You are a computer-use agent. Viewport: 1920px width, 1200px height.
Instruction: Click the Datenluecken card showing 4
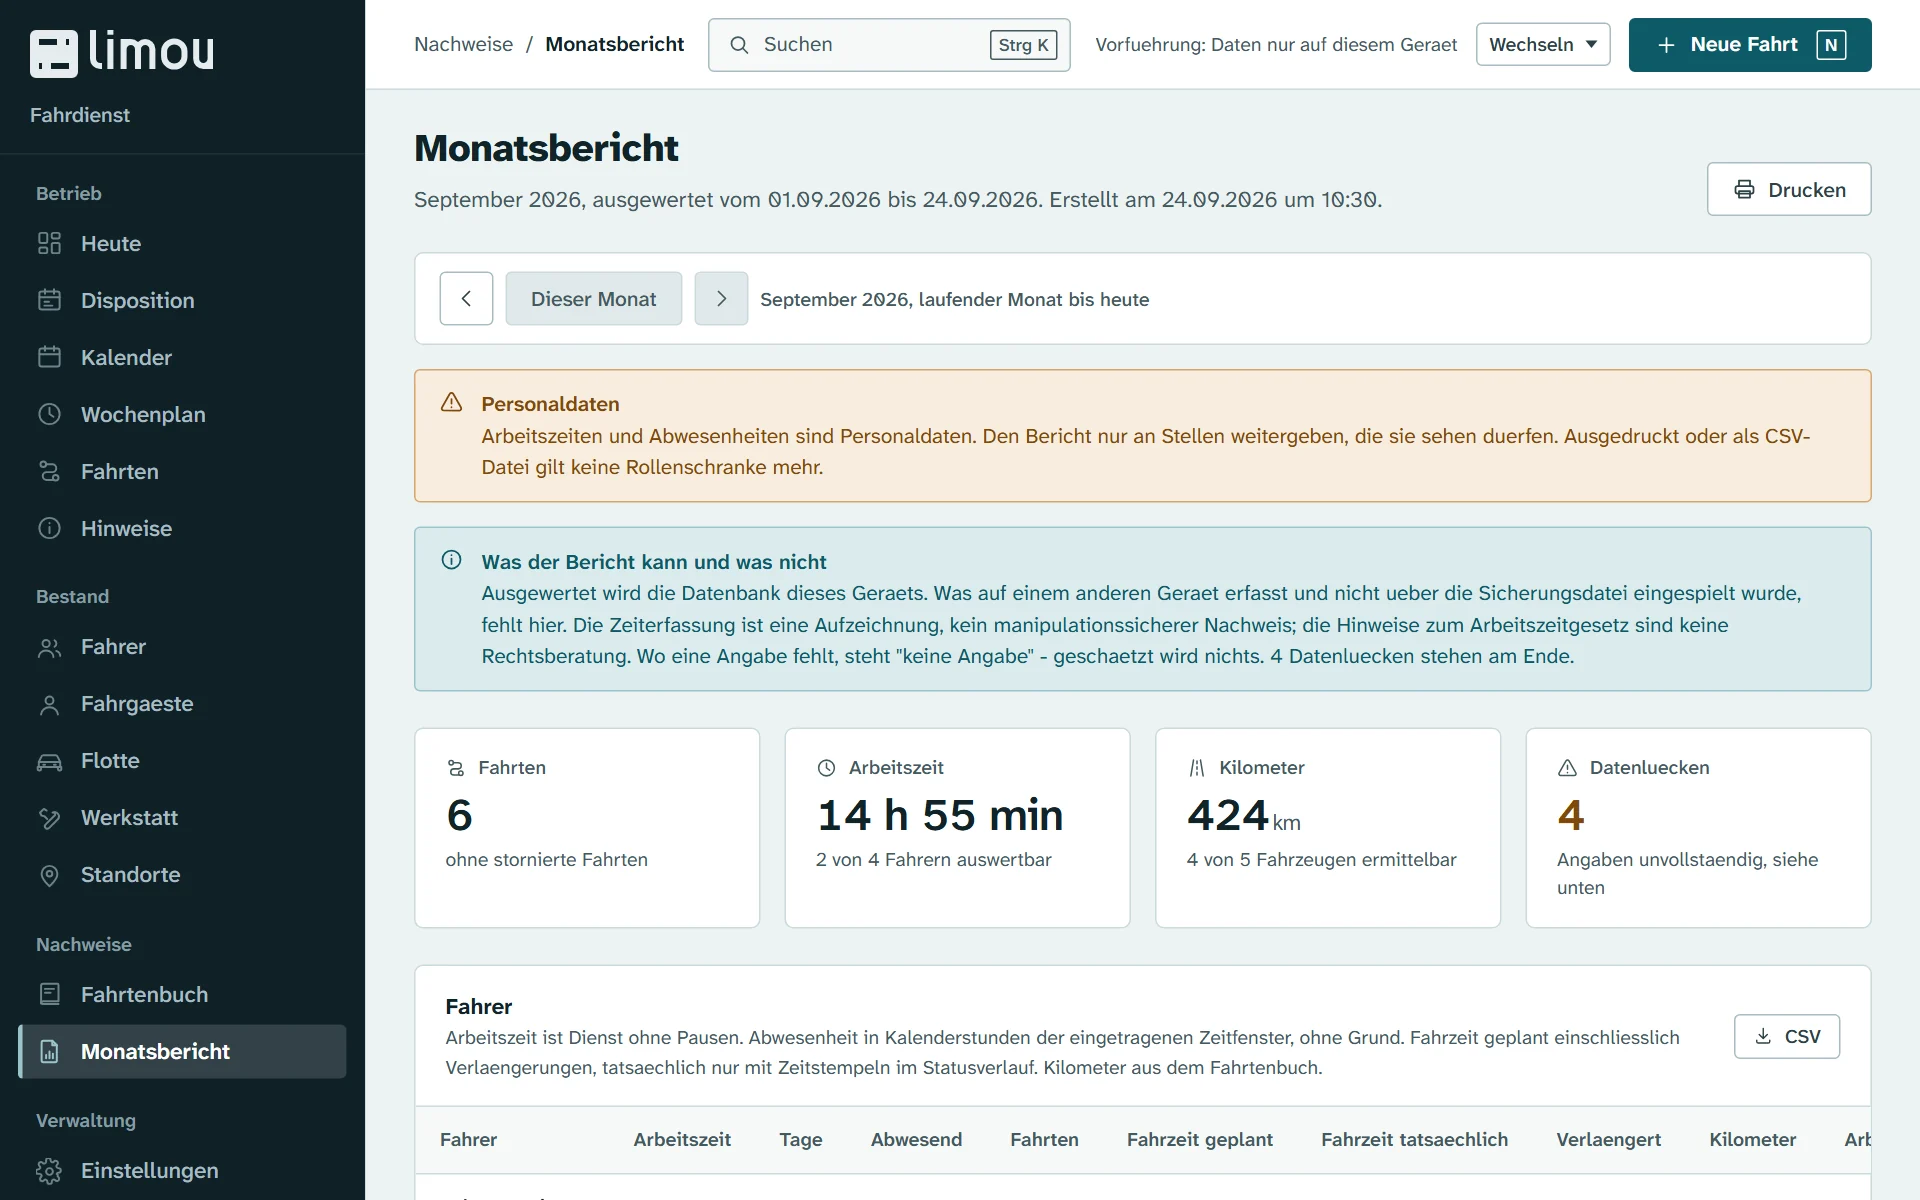pyautogui.click(x=1698, y=828)
